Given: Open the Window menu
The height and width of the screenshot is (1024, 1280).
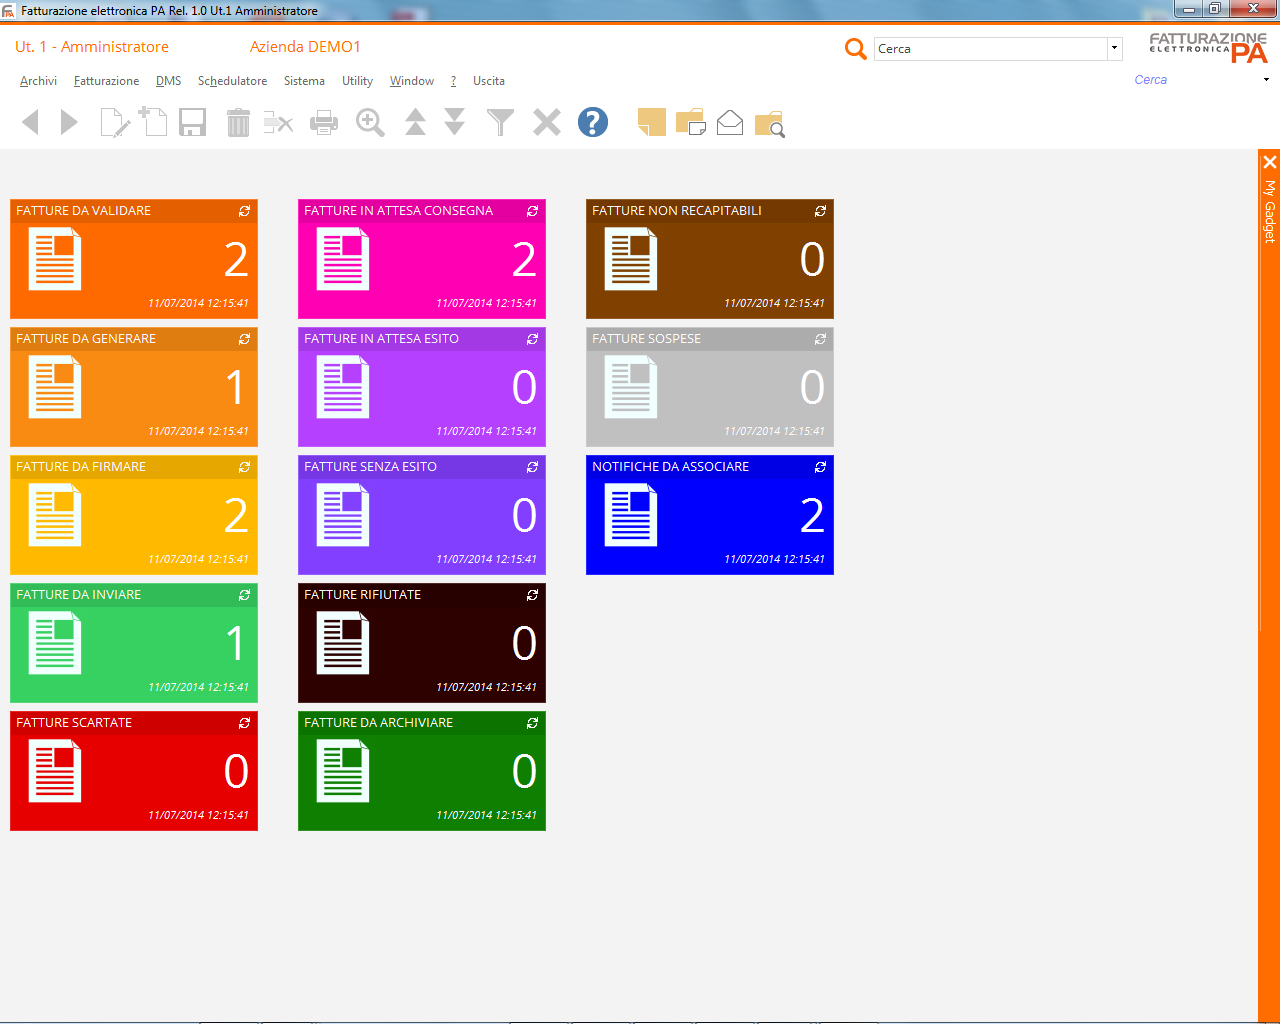Looking at the screenshot, I should (412, 81).
